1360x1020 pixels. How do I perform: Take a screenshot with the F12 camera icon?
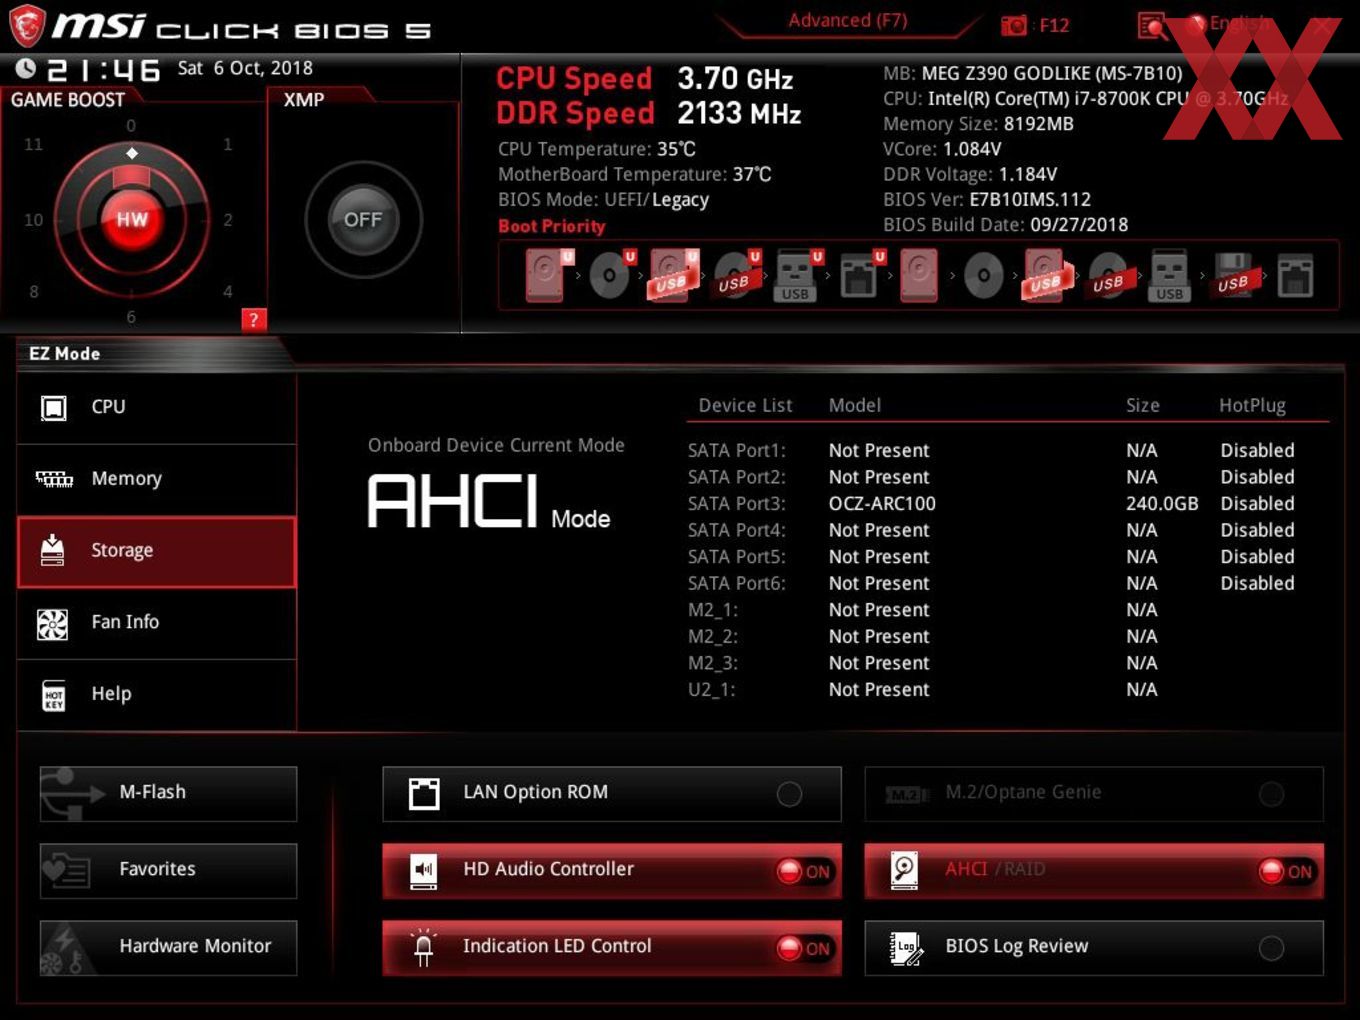[x=1014, y=25]
